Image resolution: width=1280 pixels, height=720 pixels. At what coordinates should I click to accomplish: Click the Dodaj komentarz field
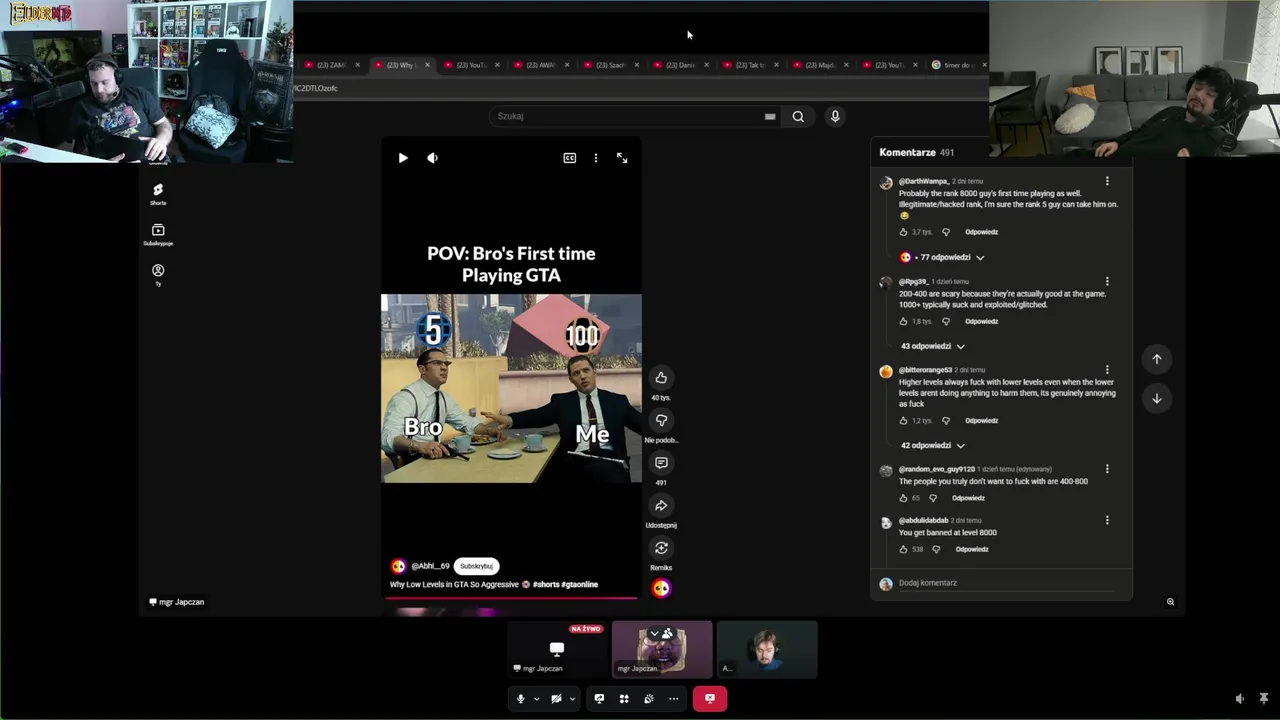[x=1005, y=583]
